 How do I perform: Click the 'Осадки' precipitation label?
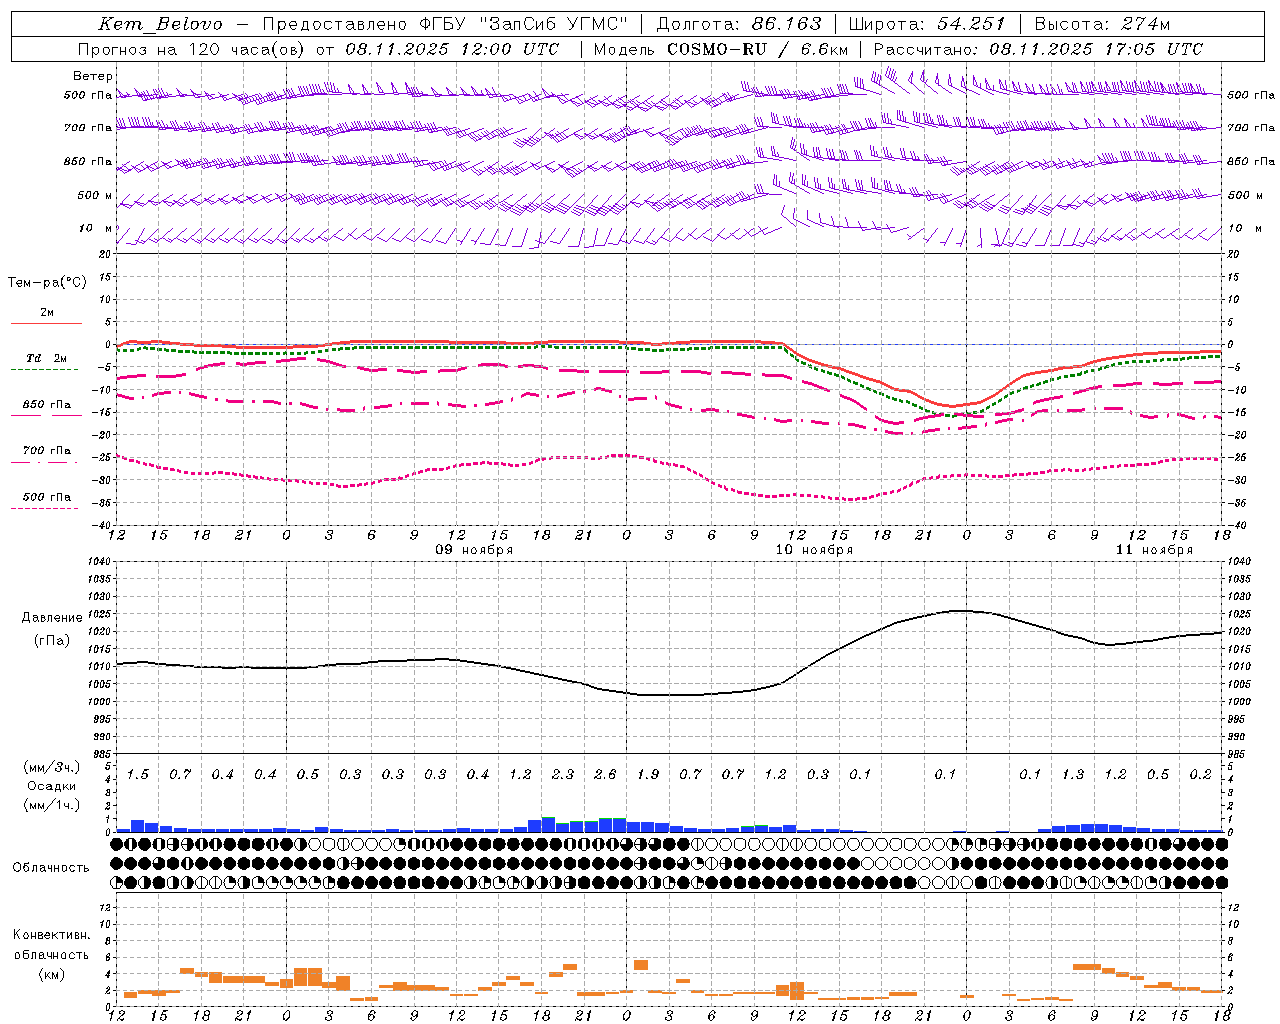(51, 786)
